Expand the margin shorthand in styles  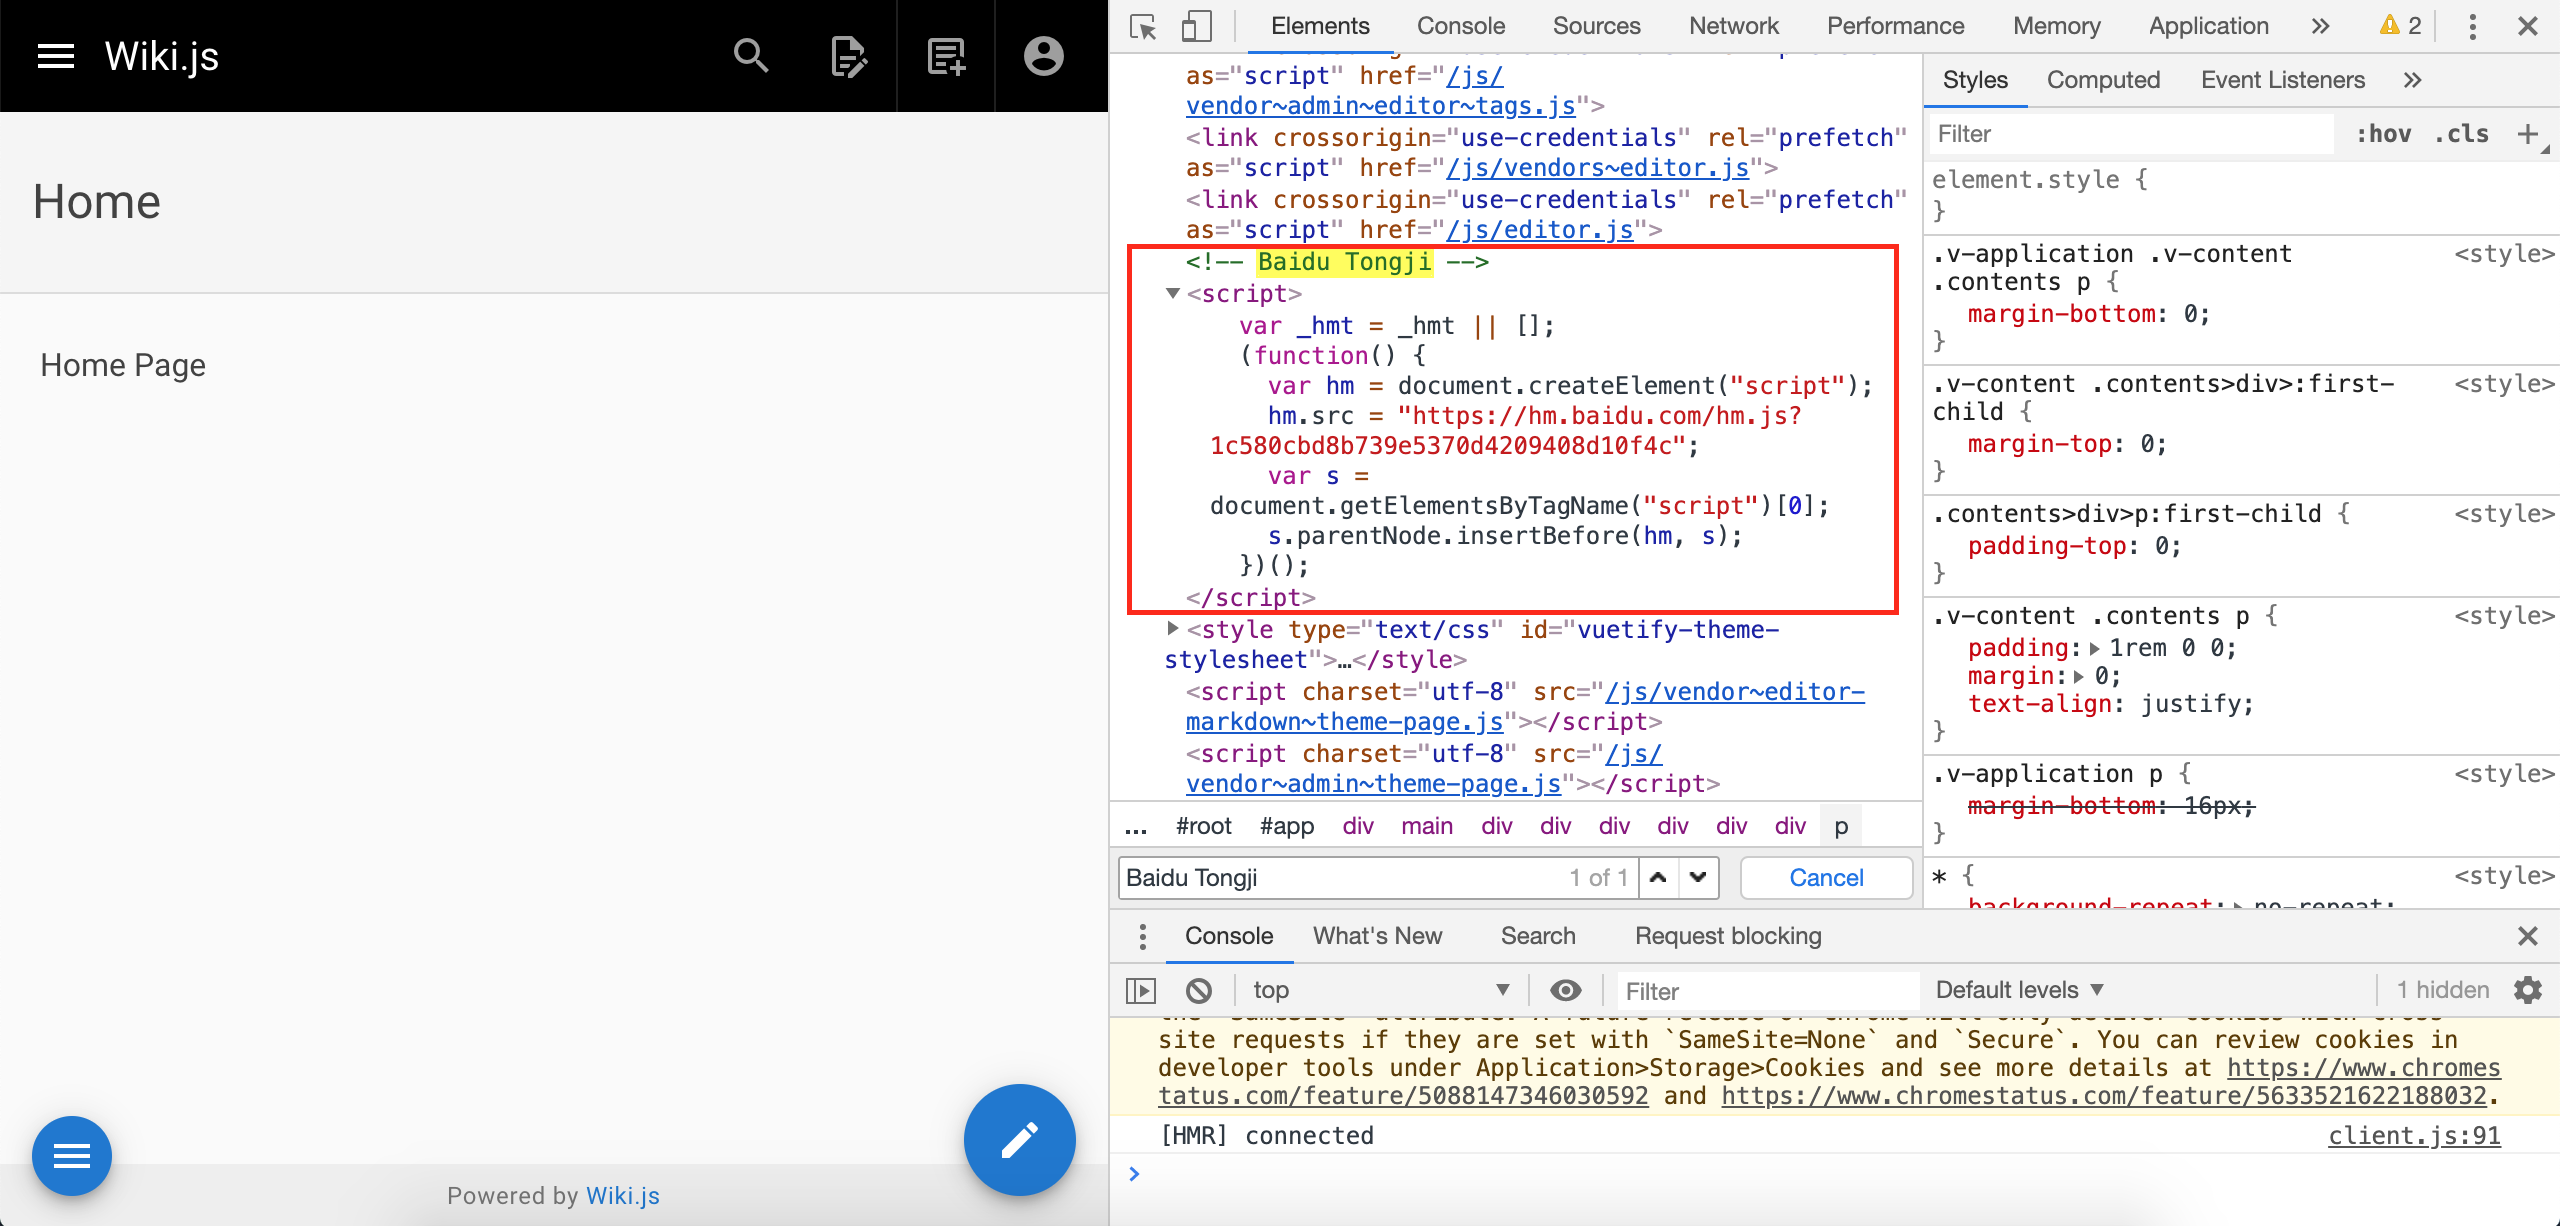click(x=2080, y=677)
